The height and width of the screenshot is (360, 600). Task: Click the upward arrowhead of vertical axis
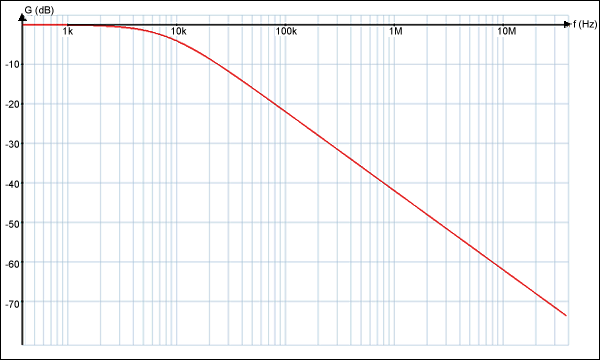point(22,17)
